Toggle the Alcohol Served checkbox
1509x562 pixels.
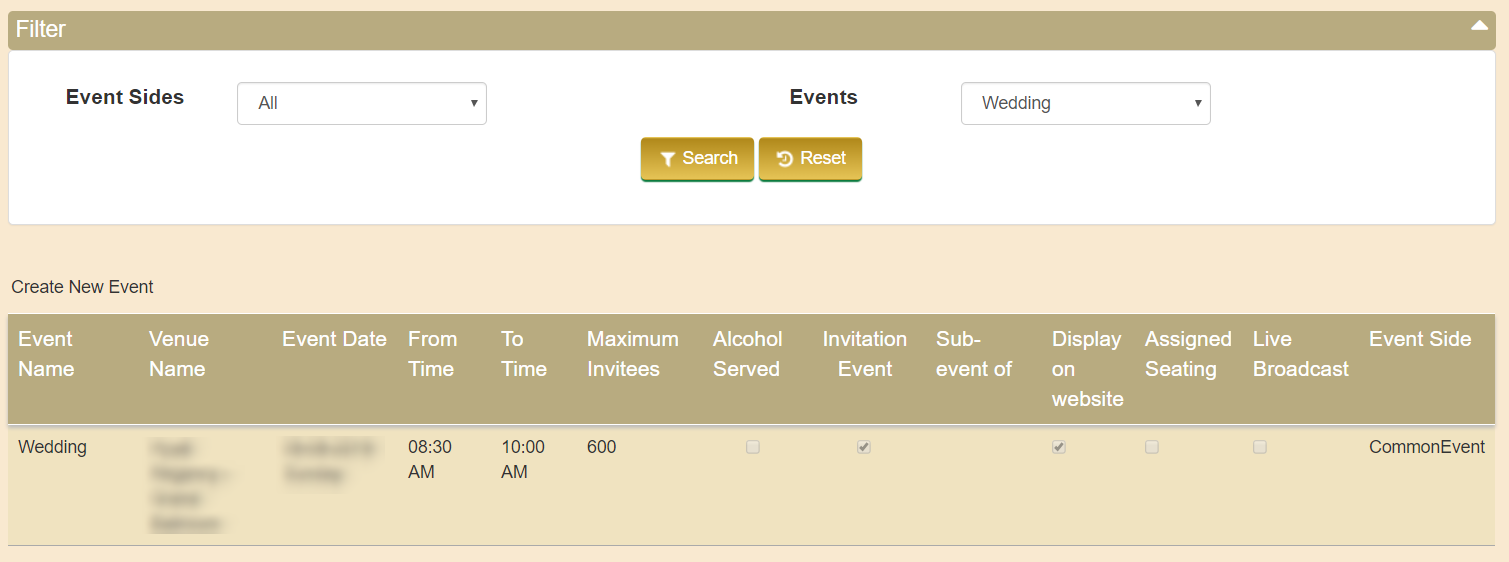(753, 447)
